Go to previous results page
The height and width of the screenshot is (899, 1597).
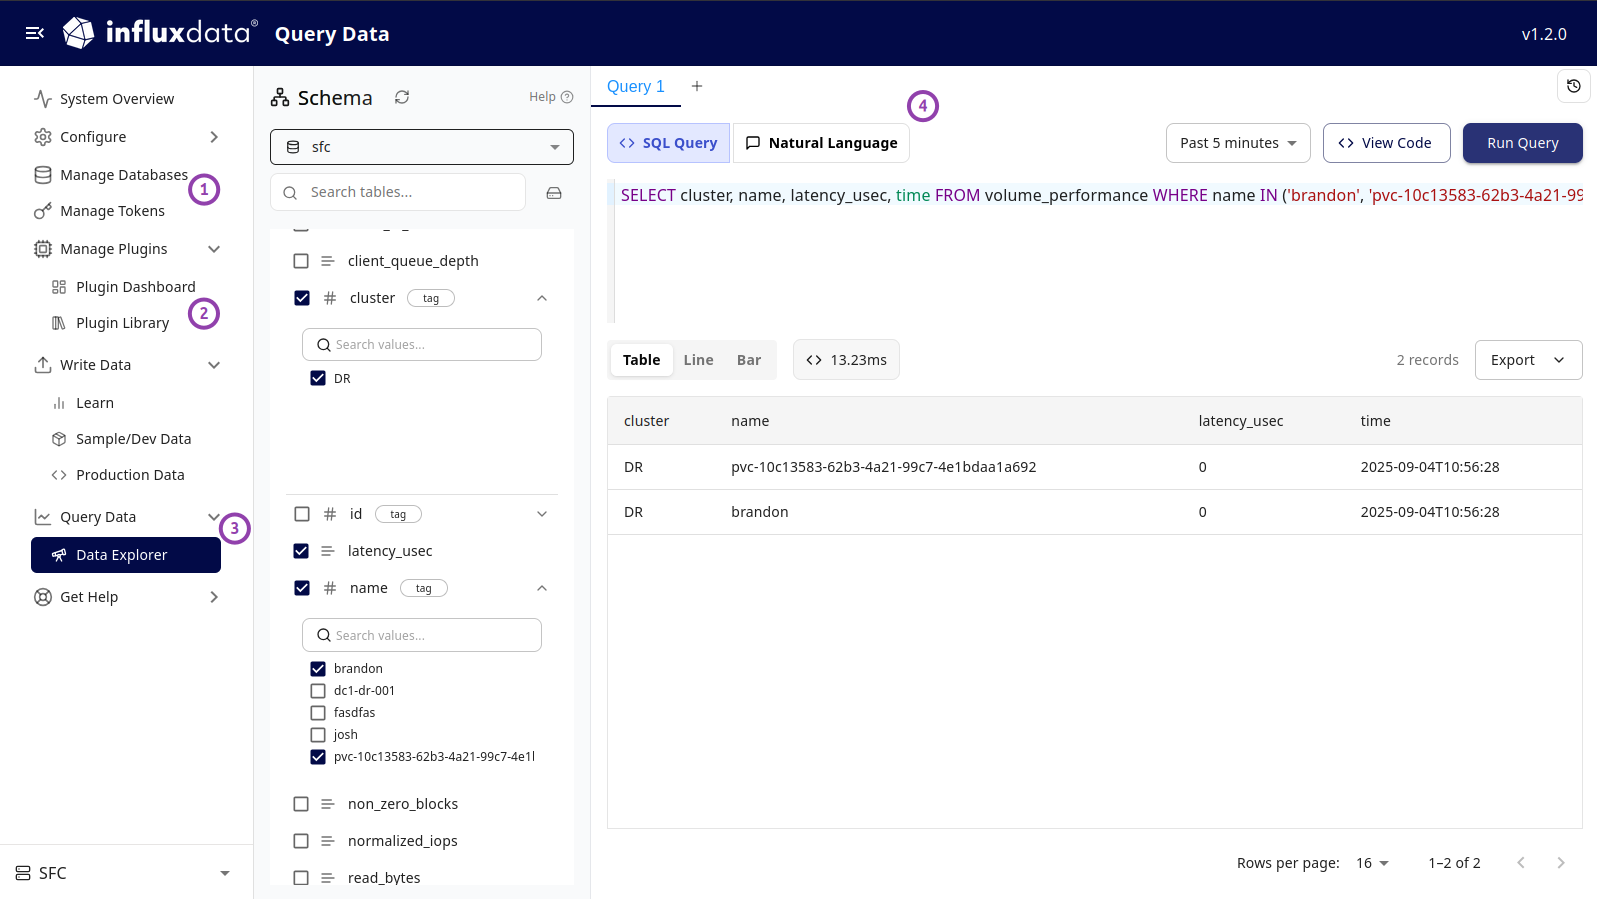click(1521, 863)
